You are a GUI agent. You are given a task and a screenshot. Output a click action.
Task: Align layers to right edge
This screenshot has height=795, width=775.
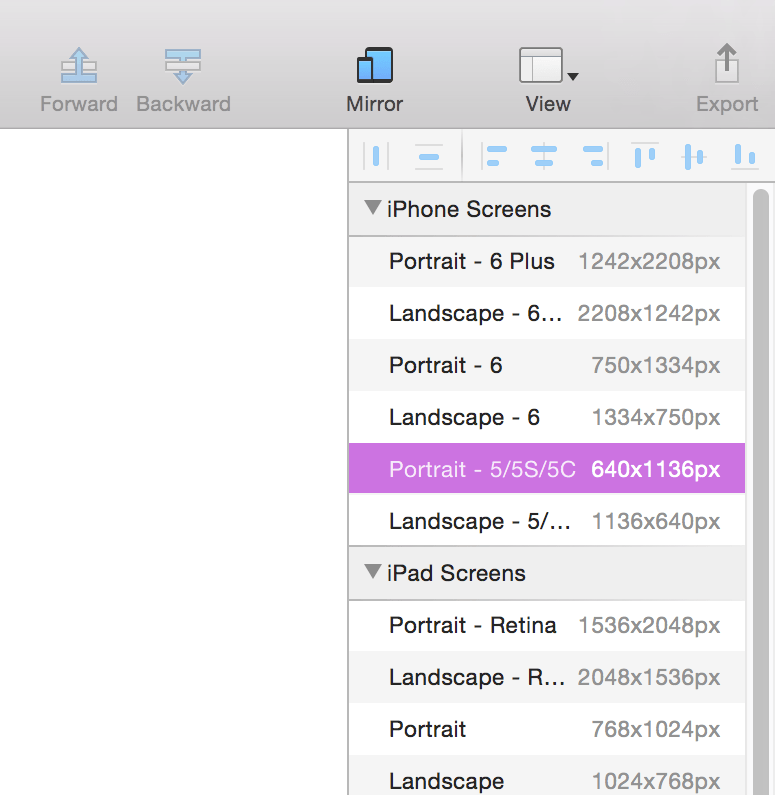pyautogui.click(x=593, y=156)
